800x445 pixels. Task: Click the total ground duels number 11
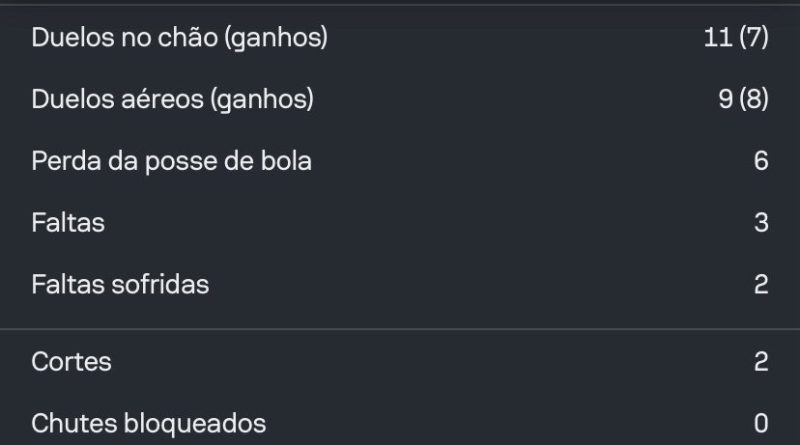718,38
